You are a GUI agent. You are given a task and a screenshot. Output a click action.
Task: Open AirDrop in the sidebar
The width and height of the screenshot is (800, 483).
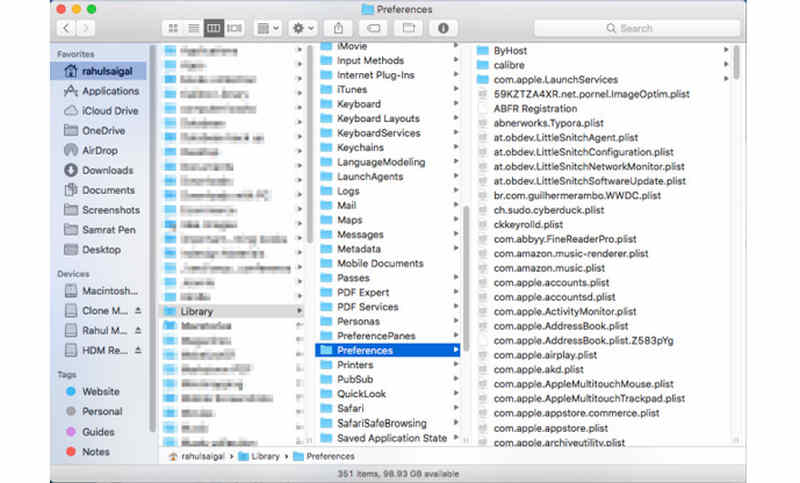coord(98,150)
